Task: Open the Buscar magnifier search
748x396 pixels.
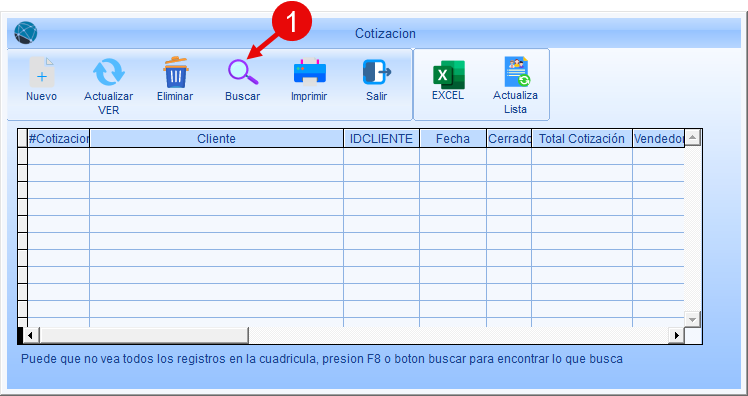Action: pos(243,72)
